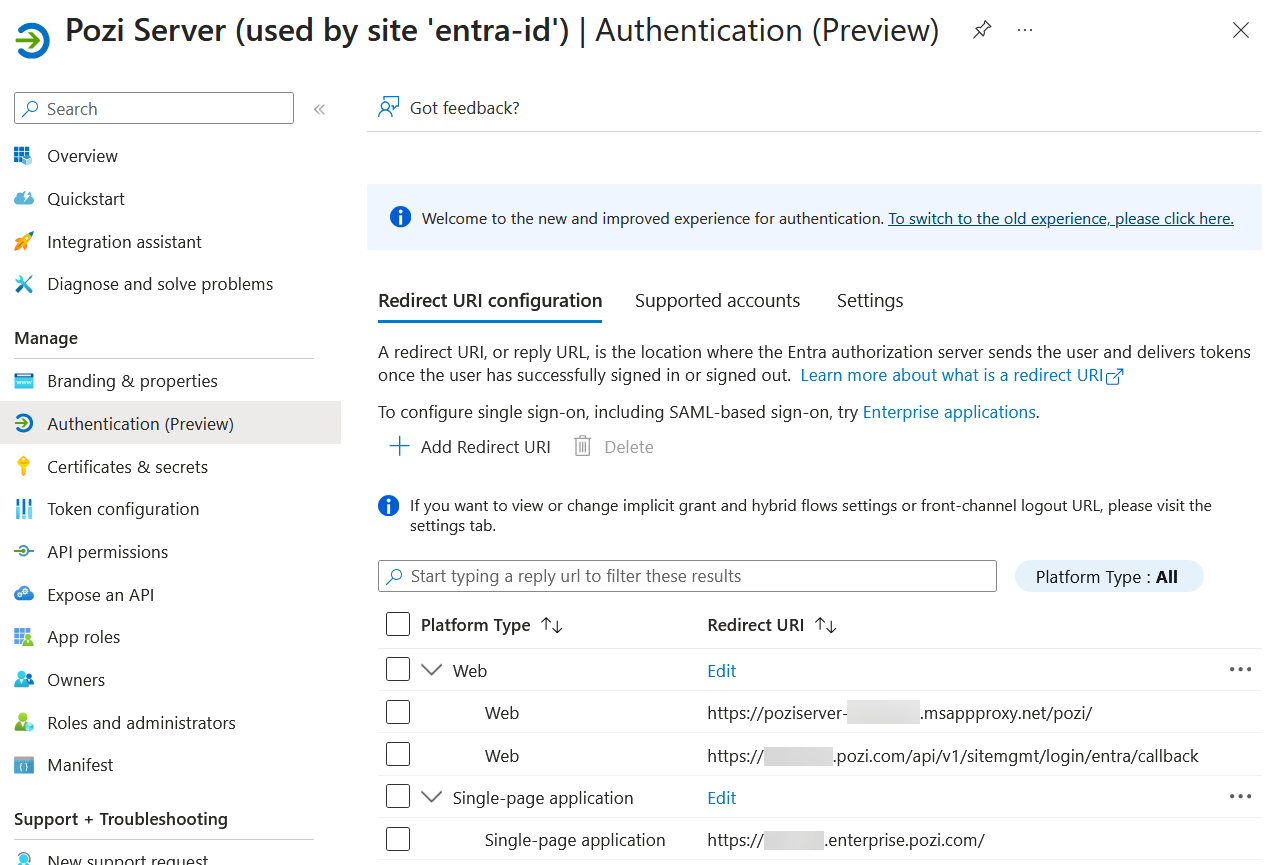Open the top-right ellipsis more options icon
Screen dimensions: 1278x865
click(x=1024, y=29)
